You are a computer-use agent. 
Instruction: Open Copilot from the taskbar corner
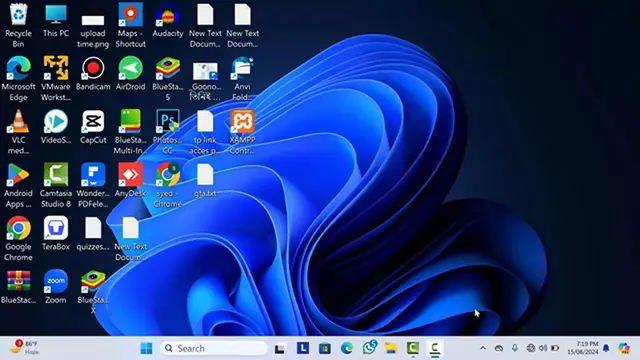click(x=624, y=348)
